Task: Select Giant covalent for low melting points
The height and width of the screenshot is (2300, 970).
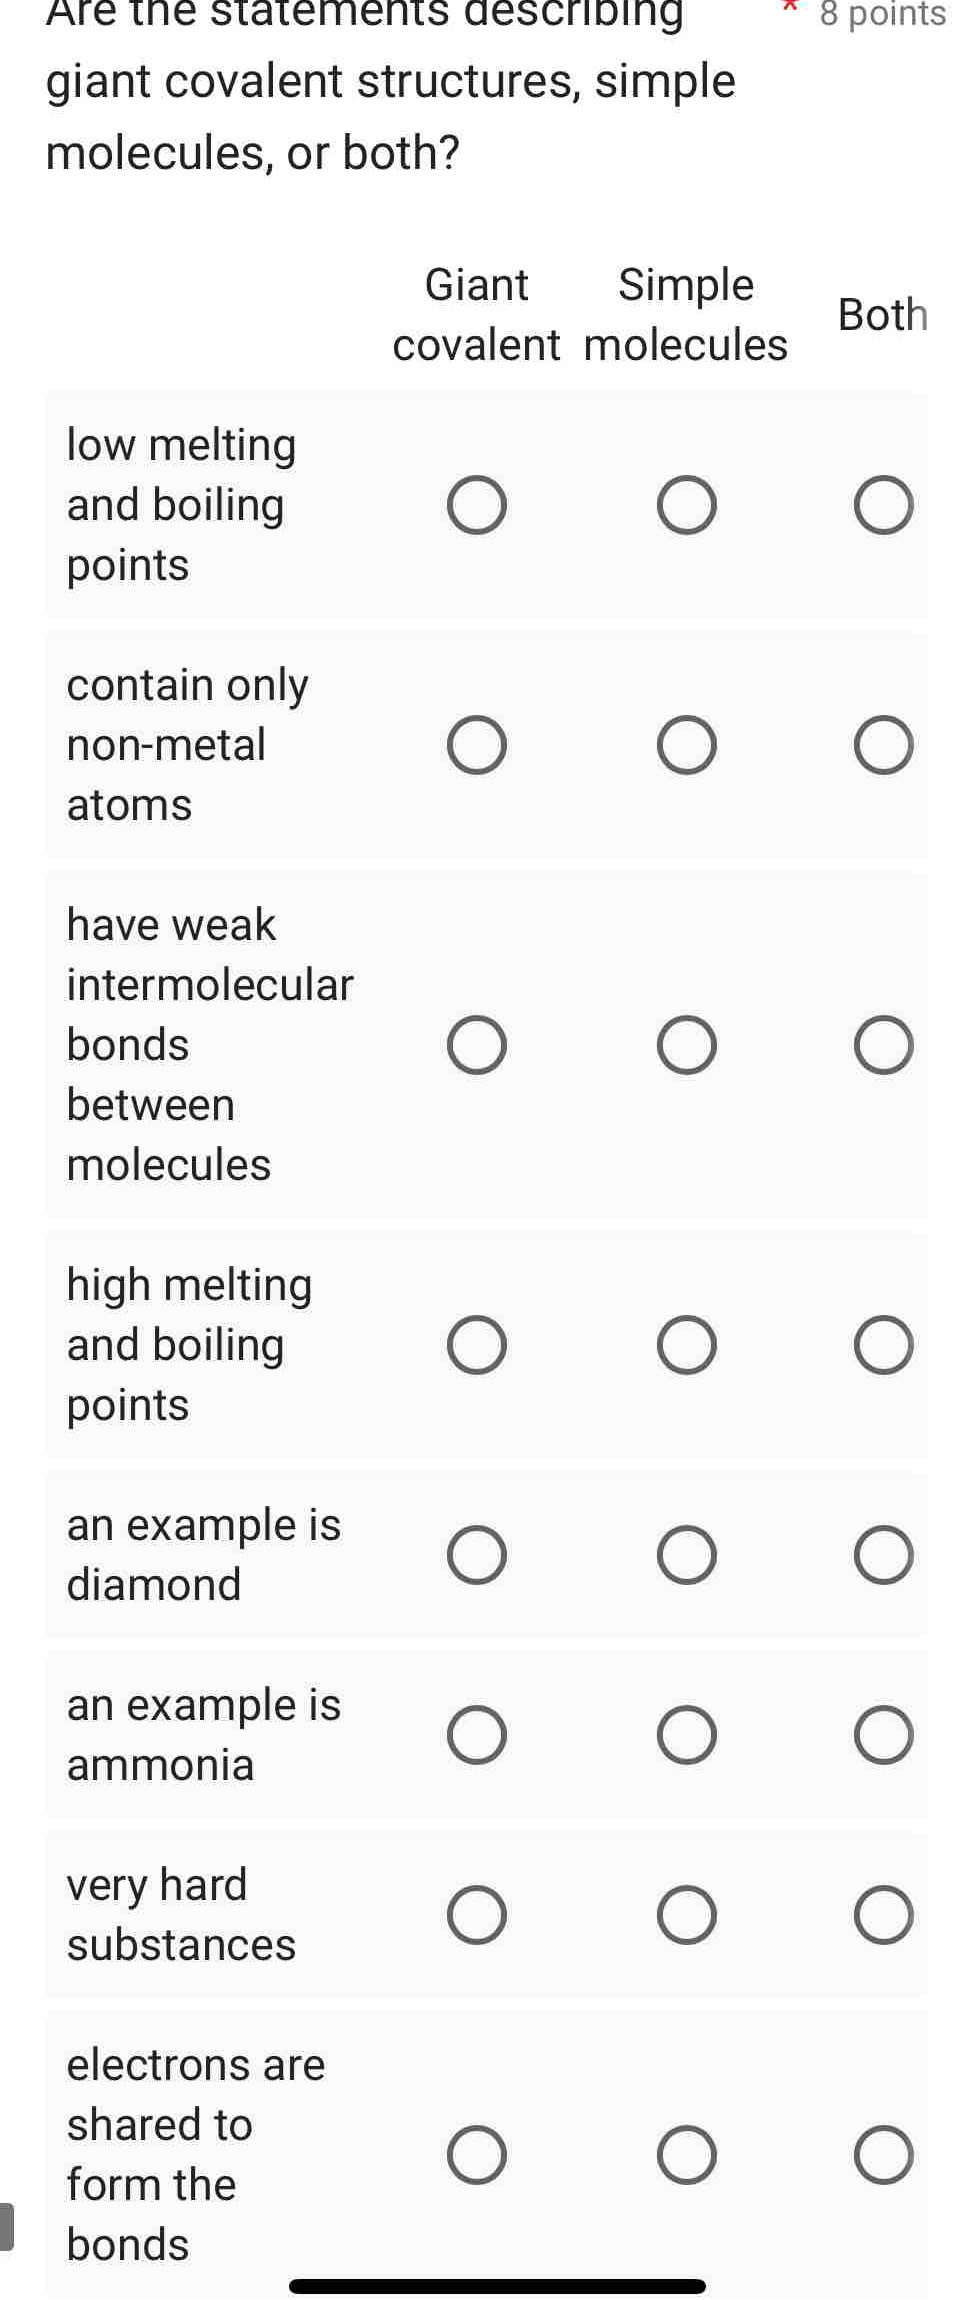Action: click(476, 505)
